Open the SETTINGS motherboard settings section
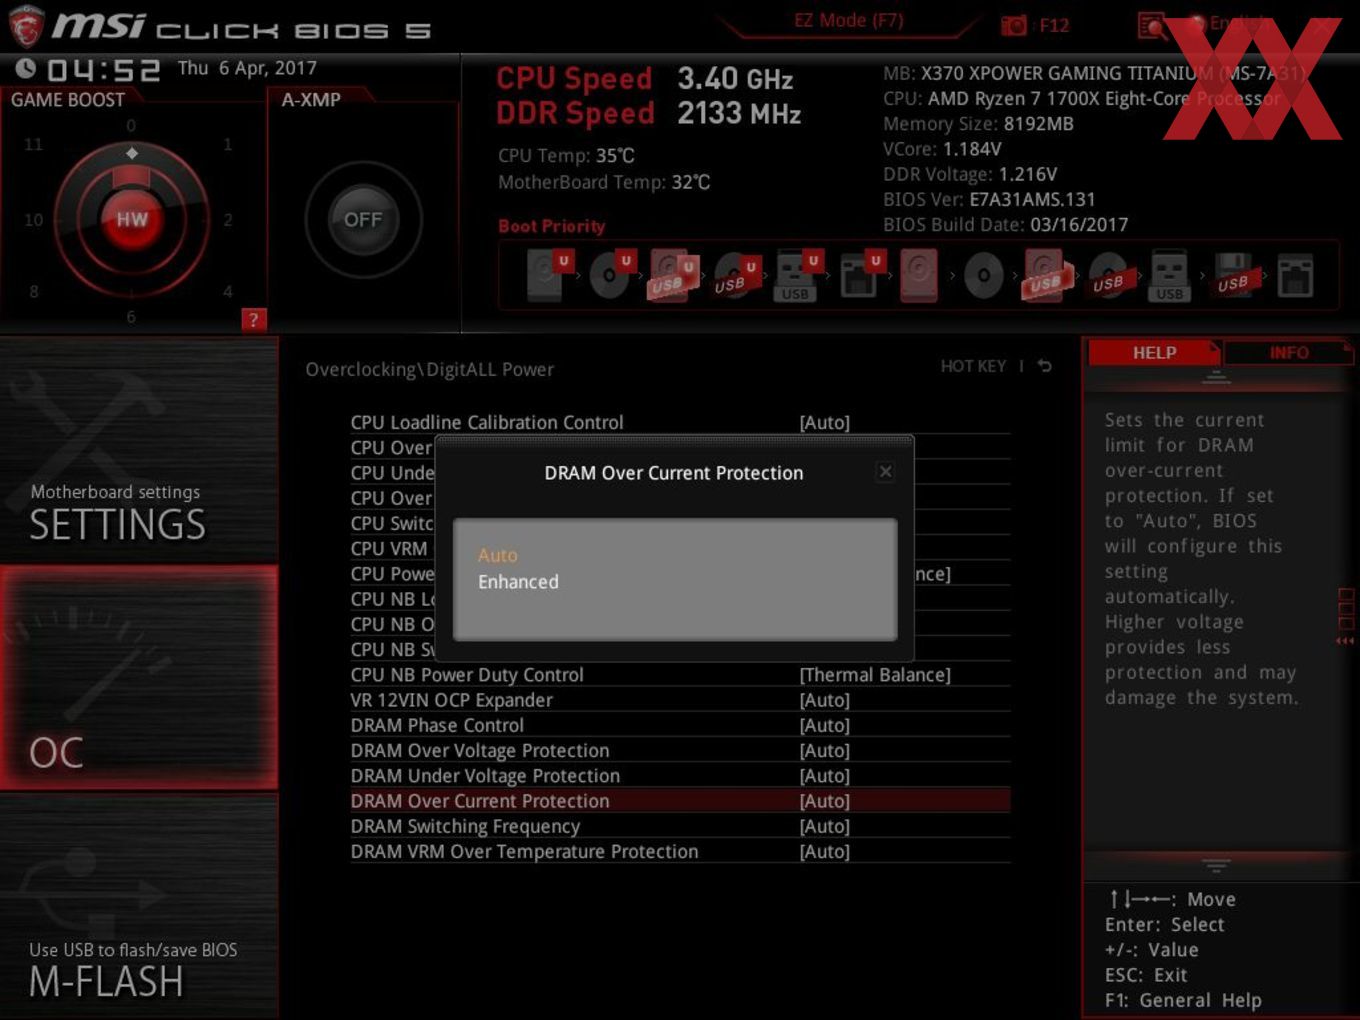Image resolution: width=1360 pixels, height=1020 pixels. point(139,451)
